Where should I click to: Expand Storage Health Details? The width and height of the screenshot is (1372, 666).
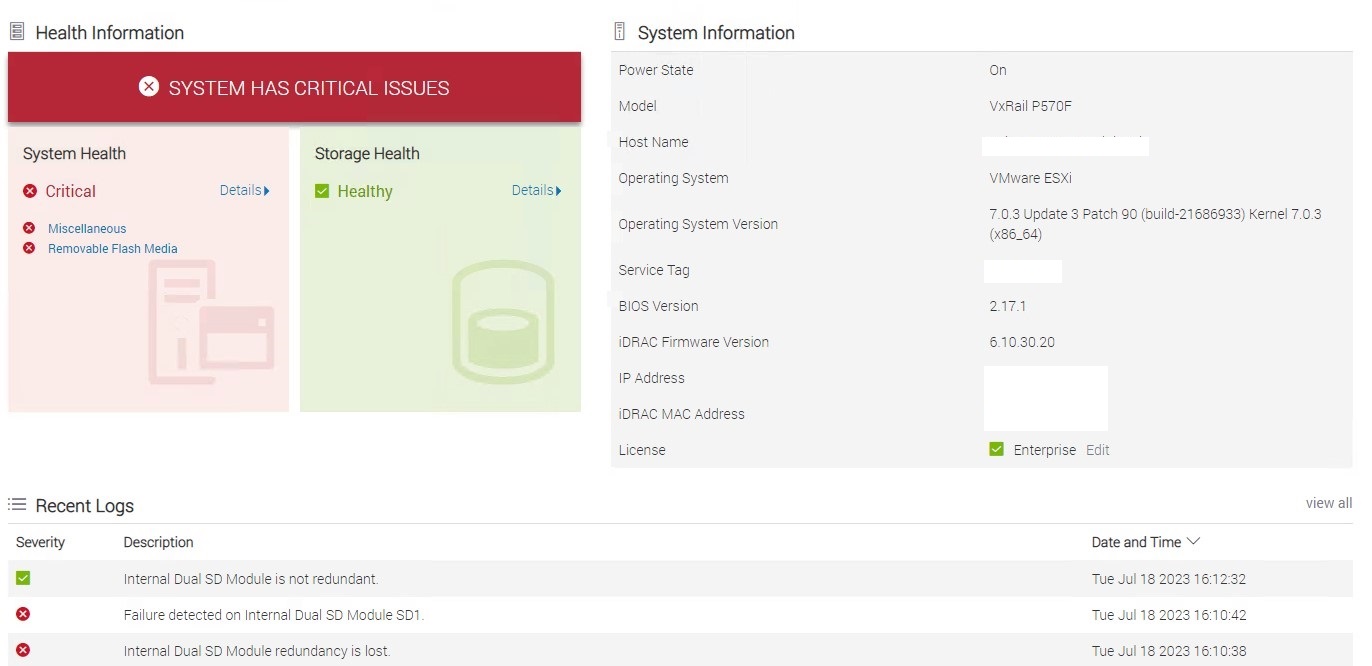pos(535,190)
